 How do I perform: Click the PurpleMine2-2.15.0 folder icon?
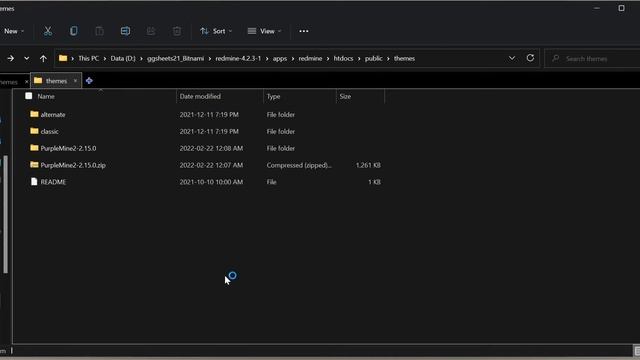pos(34,148)
